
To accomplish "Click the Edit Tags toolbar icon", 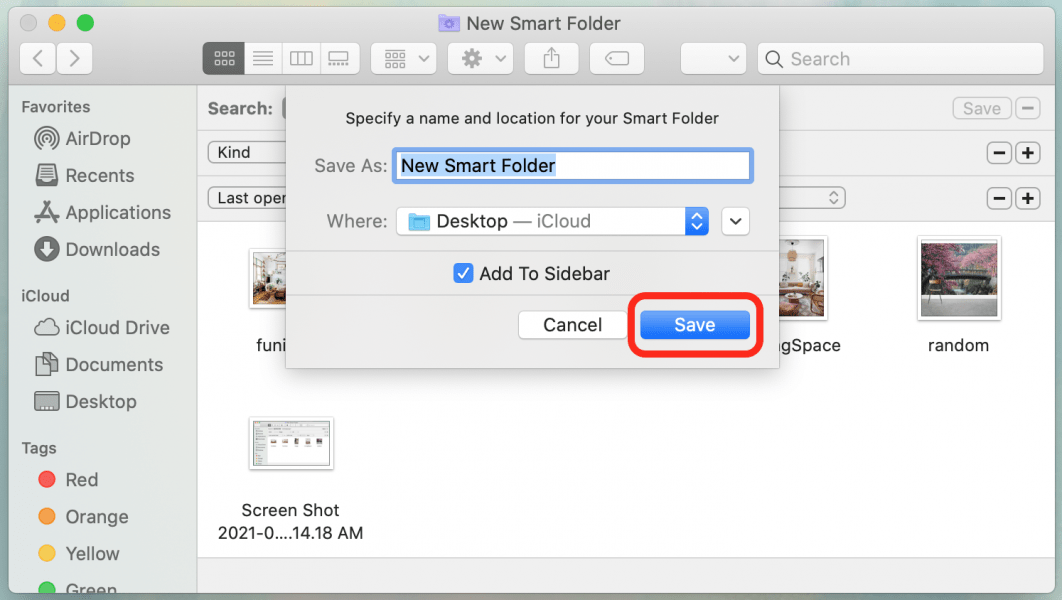I will tap(617, 58).
